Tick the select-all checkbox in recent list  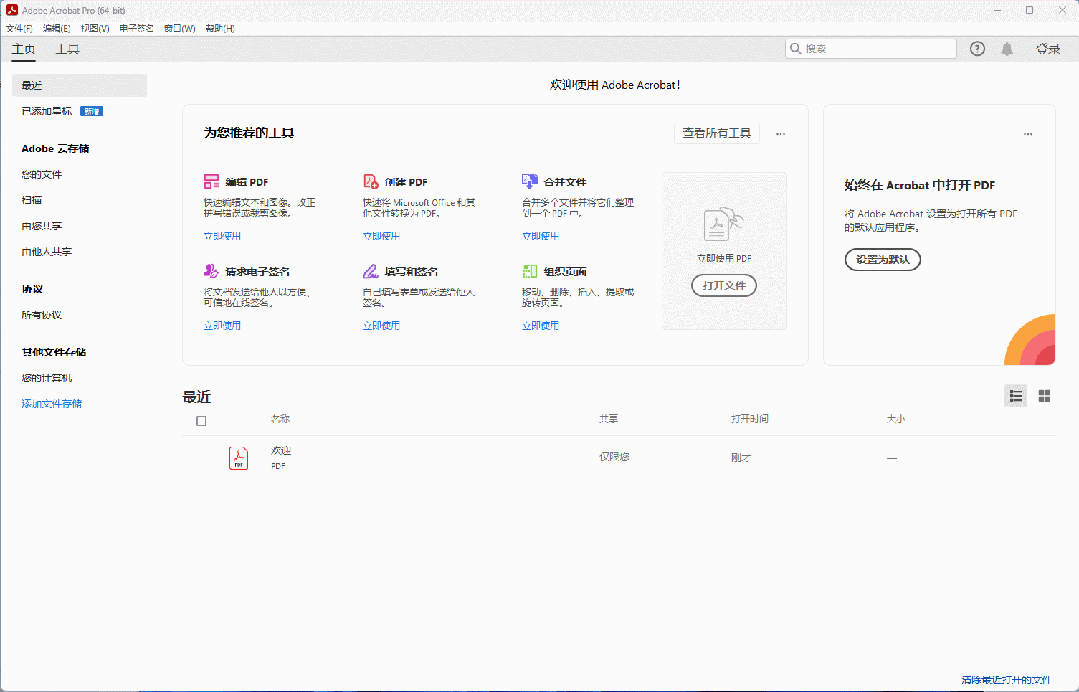tap(201, 421)
